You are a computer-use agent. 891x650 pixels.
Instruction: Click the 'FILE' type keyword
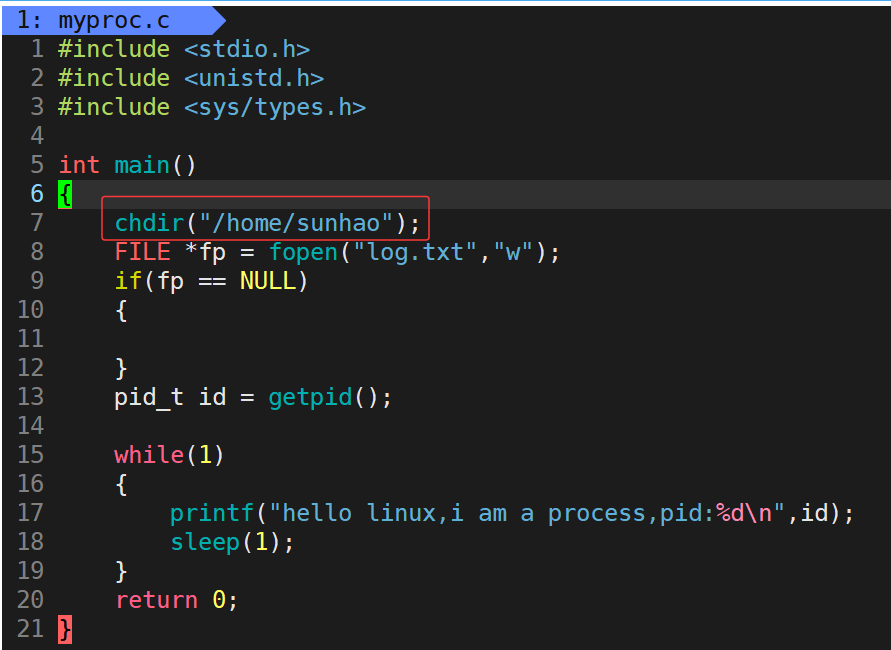point(142,252)
